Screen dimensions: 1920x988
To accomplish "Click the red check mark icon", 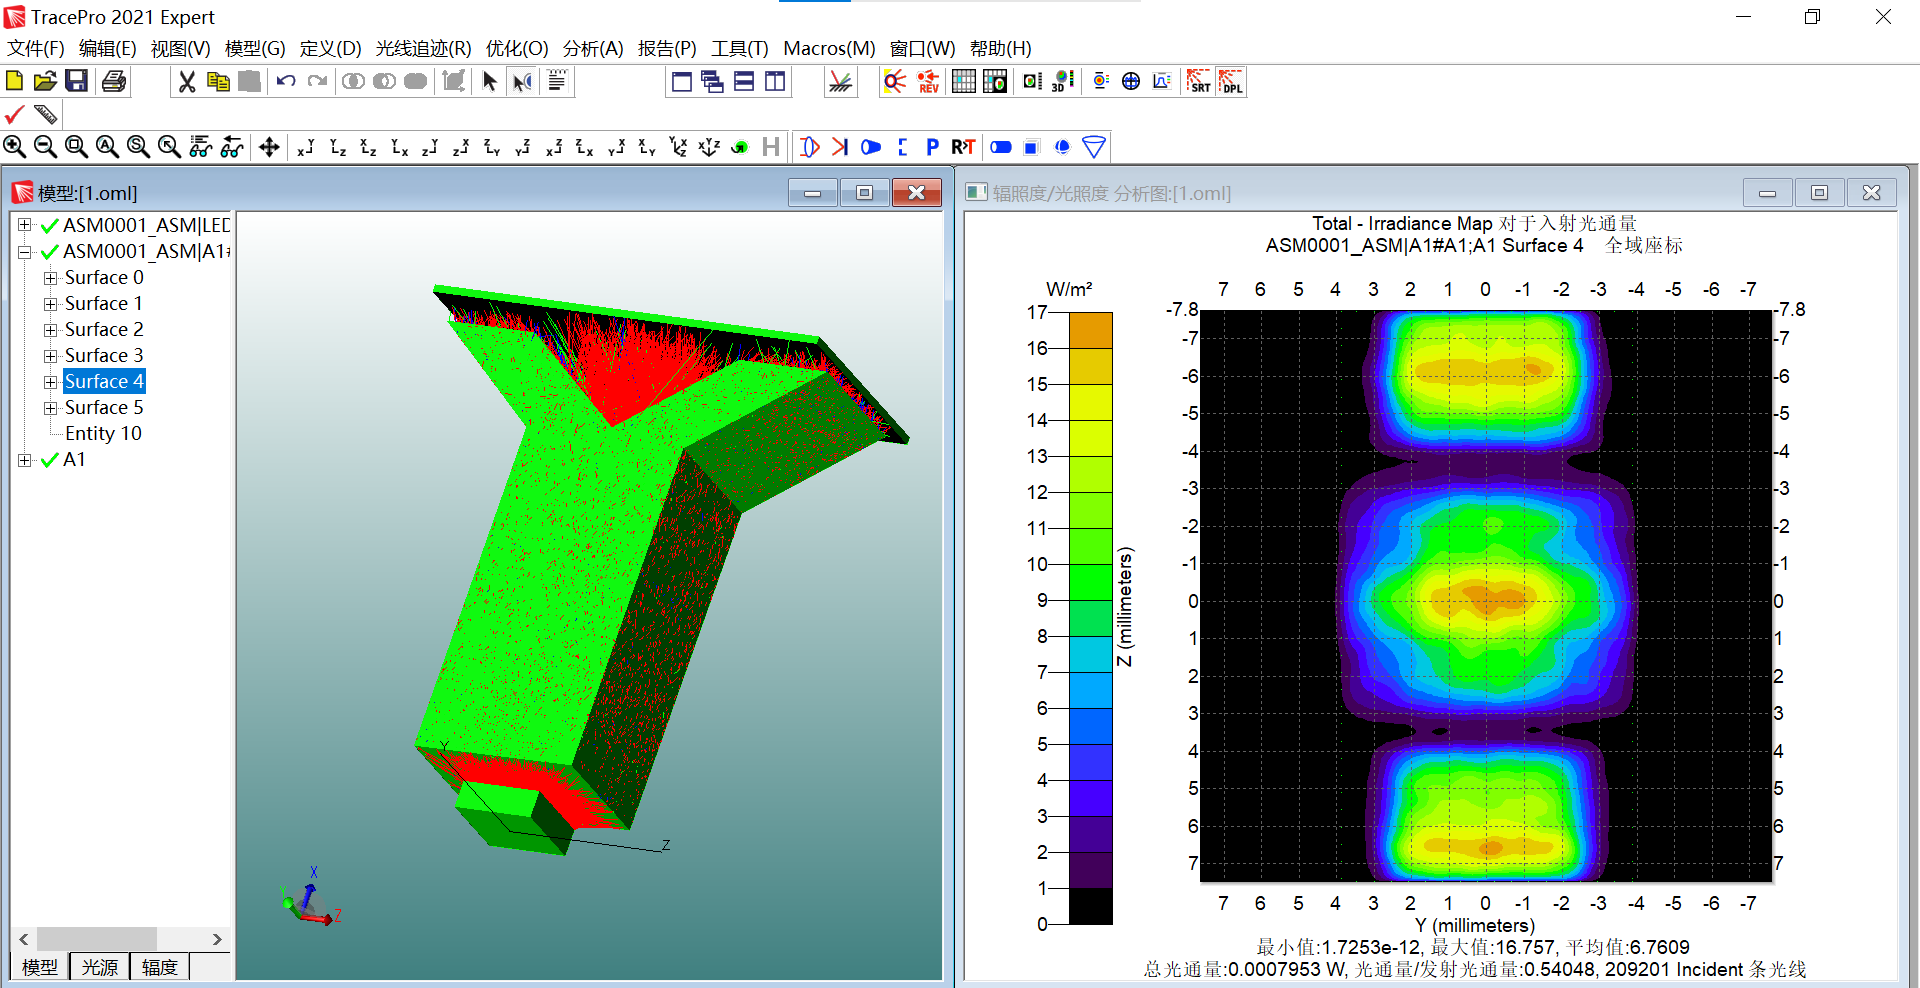I will [14, 114].
